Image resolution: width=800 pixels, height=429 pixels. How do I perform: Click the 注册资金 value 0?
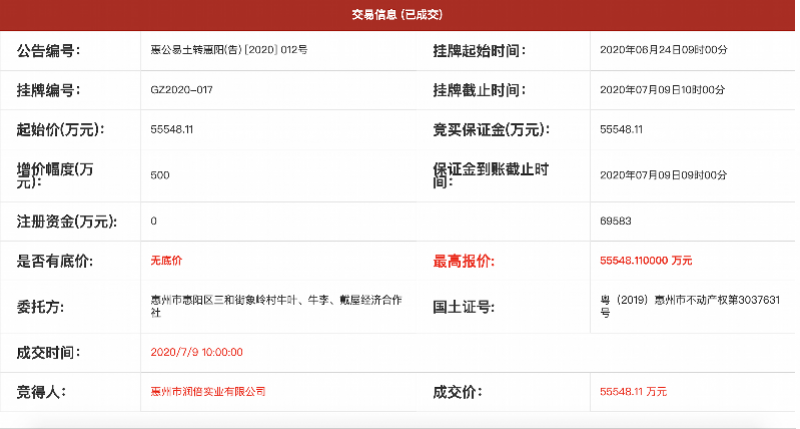pyautogui.click(x=153, y=221)
